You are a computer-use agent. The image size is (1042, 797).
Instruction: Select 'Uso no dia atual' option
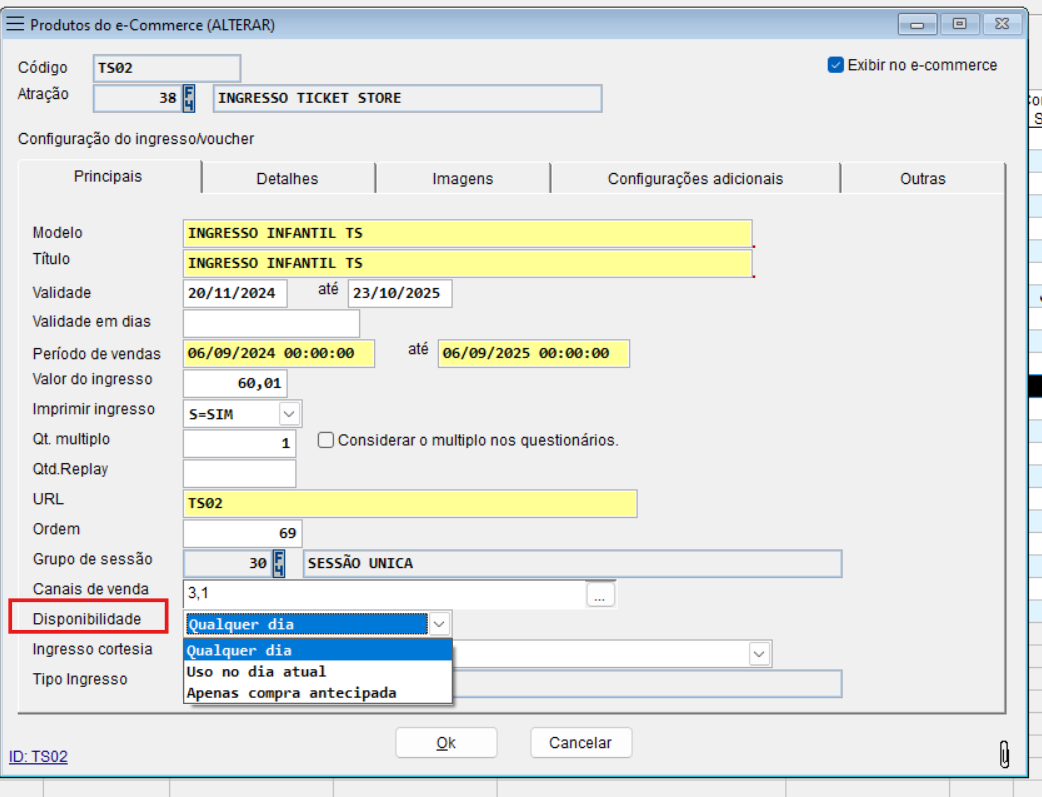pyautogui.click(x=257, y=671)
